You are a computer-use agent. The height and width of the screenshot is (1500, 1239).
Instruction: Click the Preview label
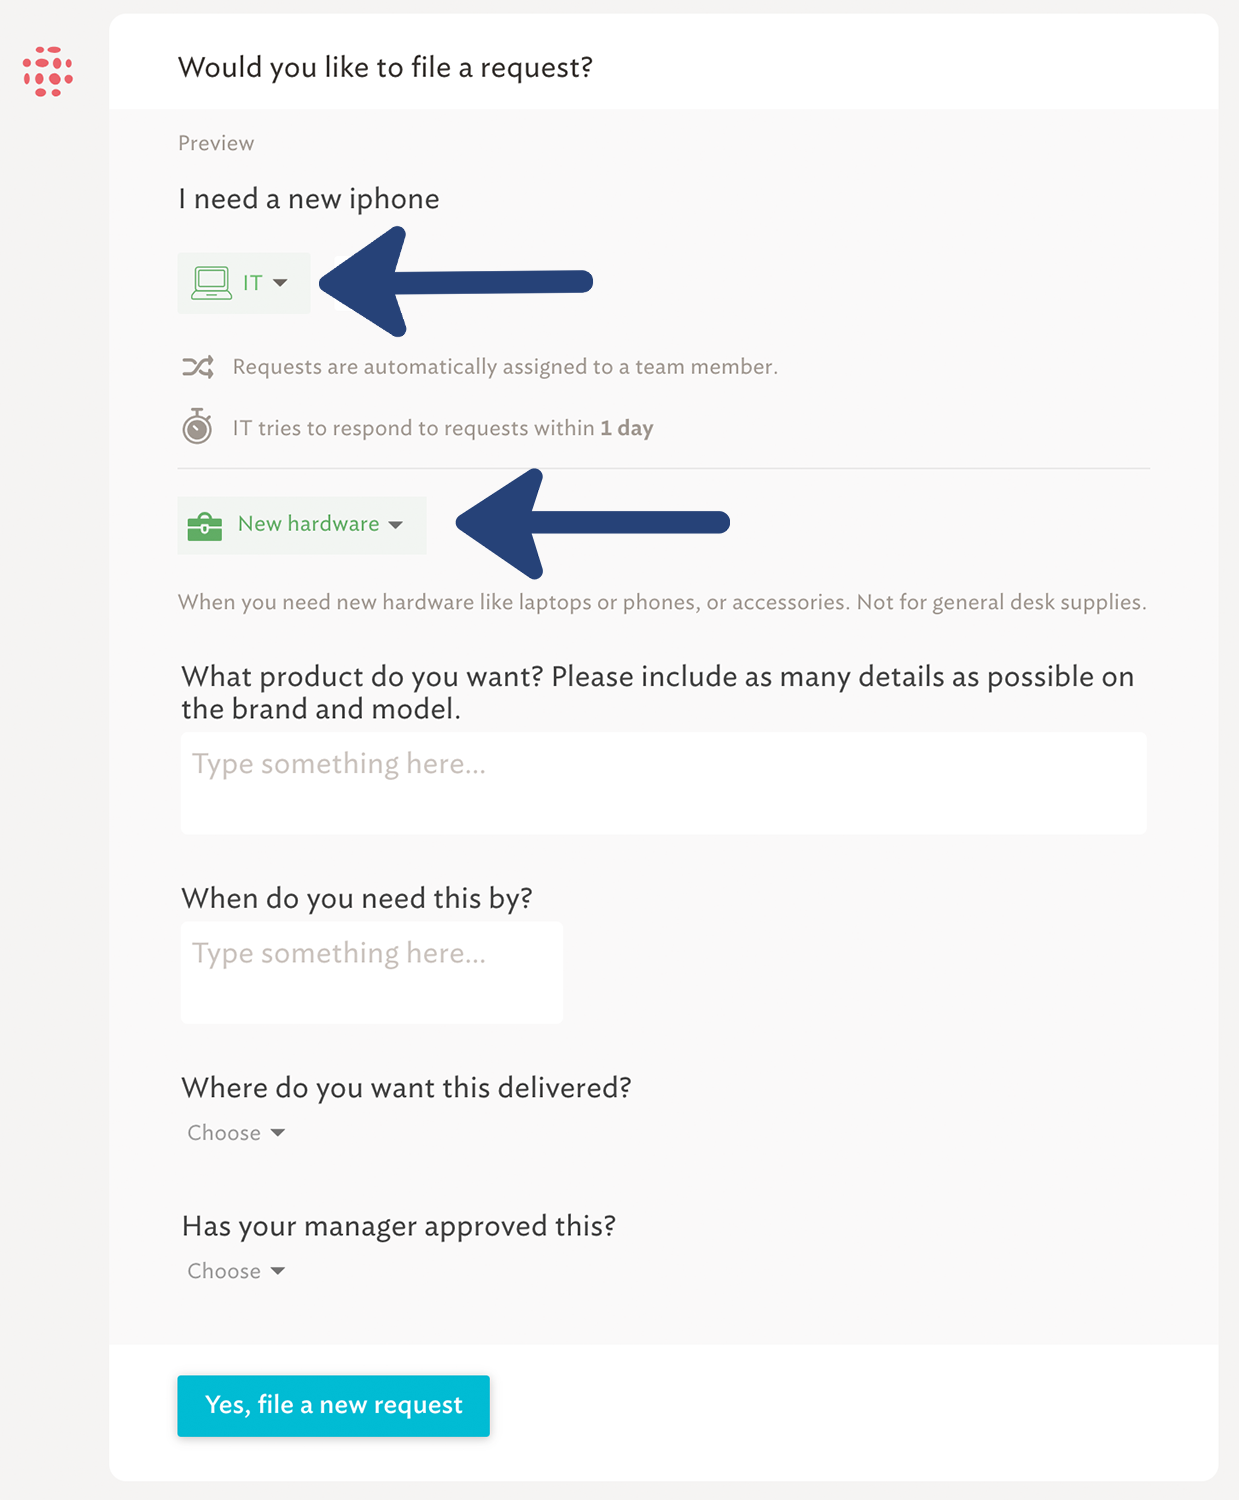click(216, 143)
